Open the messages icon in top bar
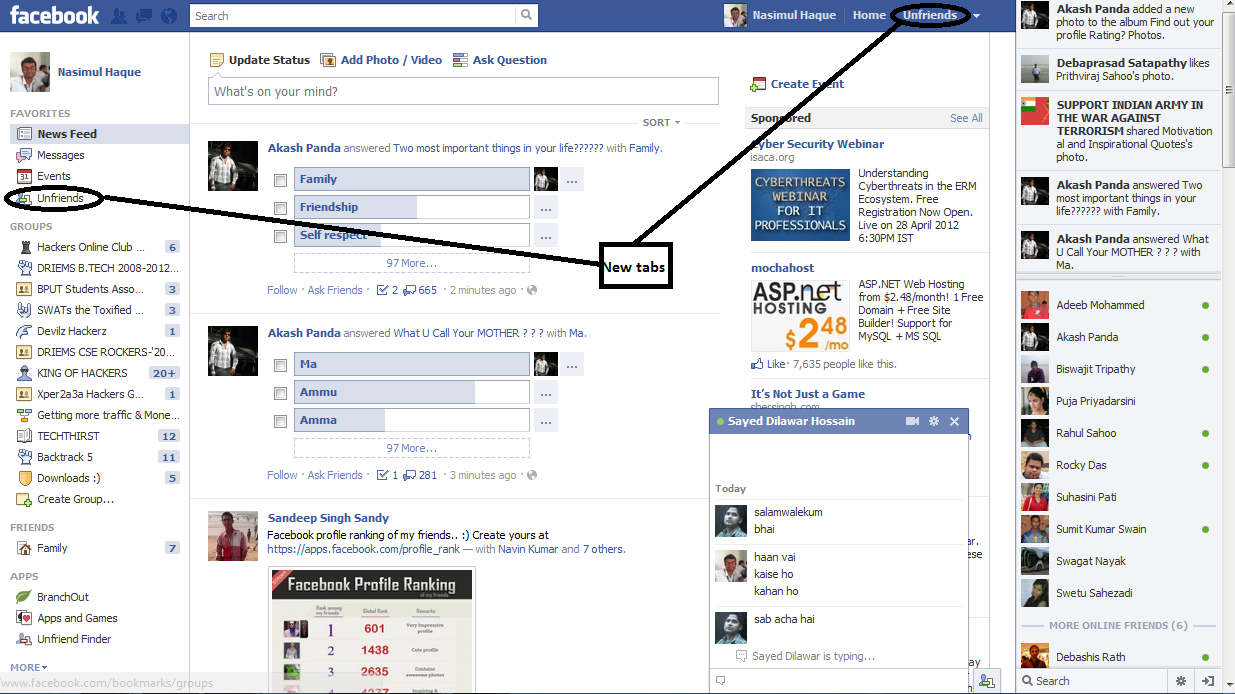The height and width of the screenshot is (694, 1235). 144,16
